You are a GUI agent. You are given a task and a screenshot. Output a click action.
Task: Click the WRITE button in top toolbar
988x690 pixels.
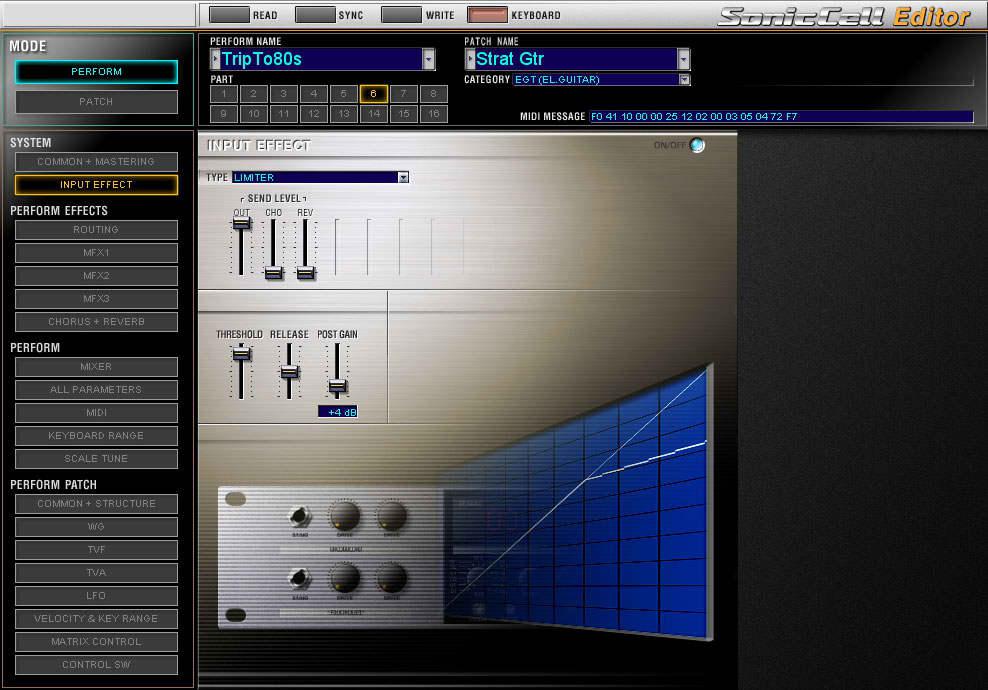tap(401, 14)
